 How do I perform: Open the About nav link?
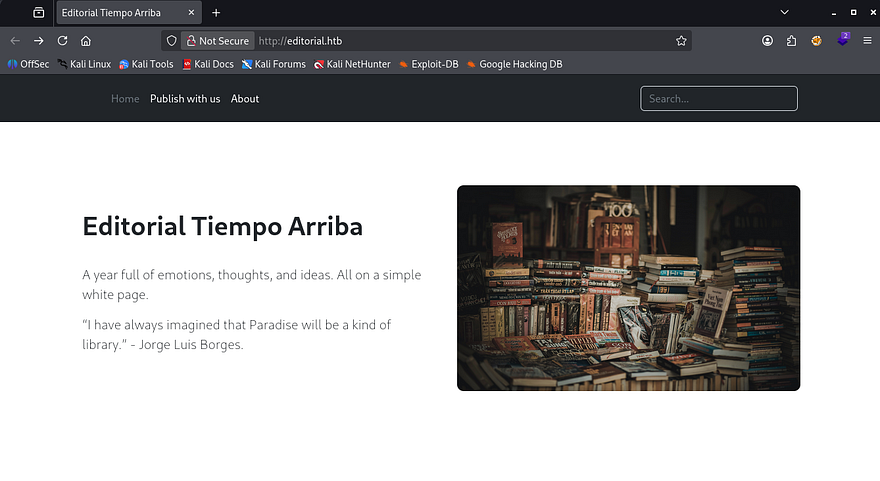[x=245, y=99]
